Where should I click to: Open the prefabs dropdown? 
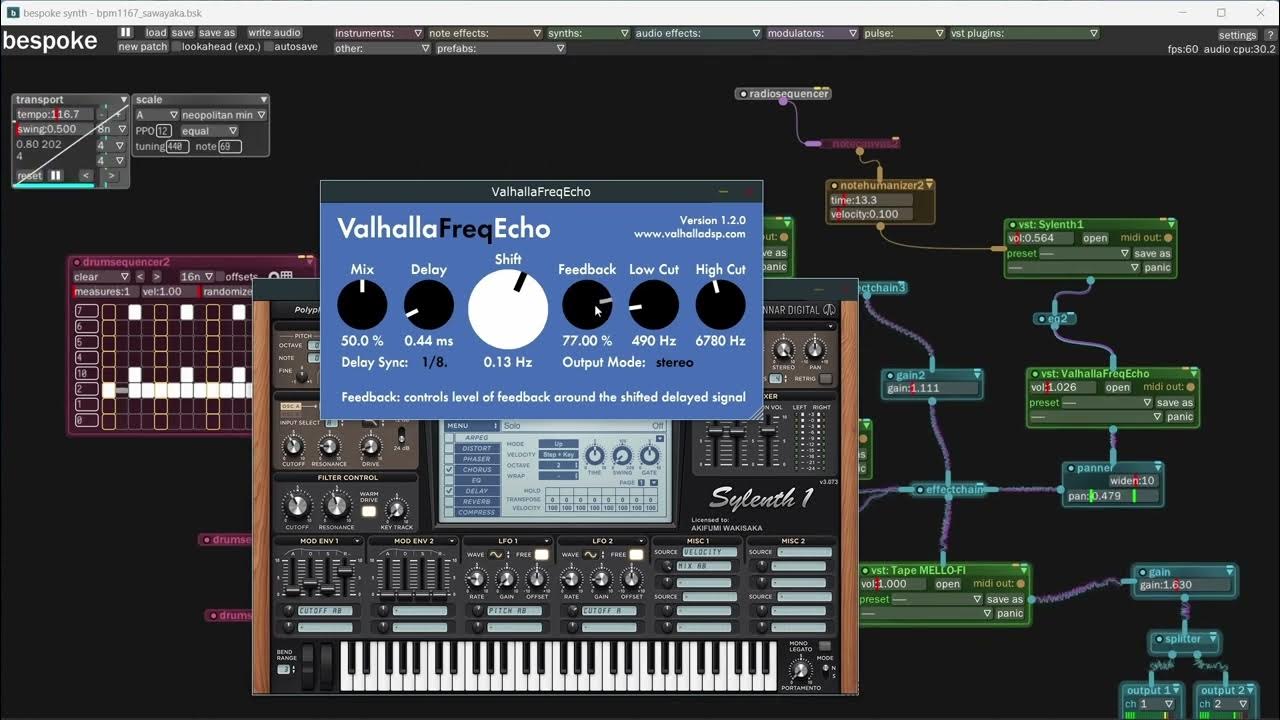[x=500, y=48]
